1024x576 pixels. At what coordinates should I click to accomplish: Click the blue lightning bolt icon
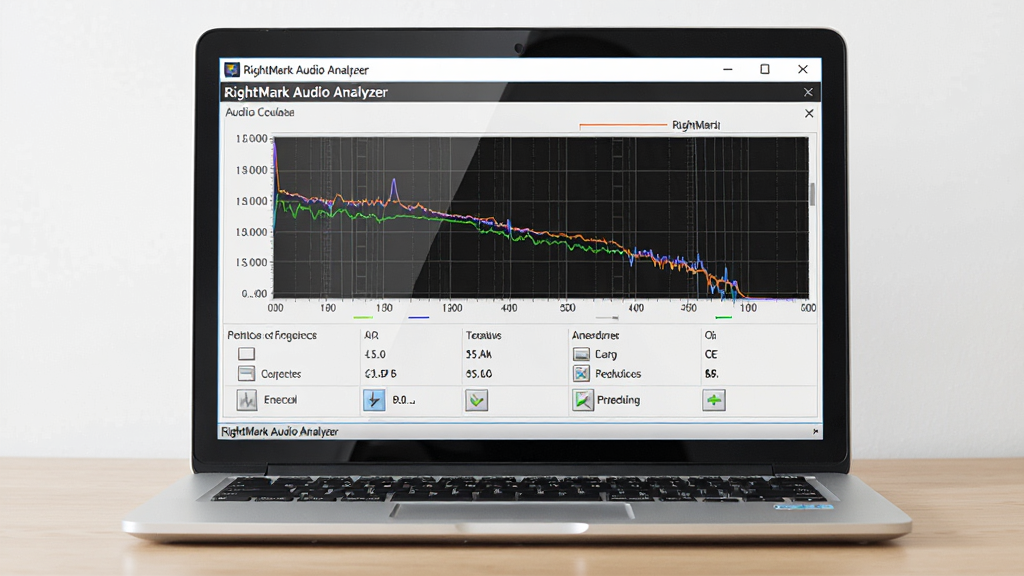click(x=374, y=400)
